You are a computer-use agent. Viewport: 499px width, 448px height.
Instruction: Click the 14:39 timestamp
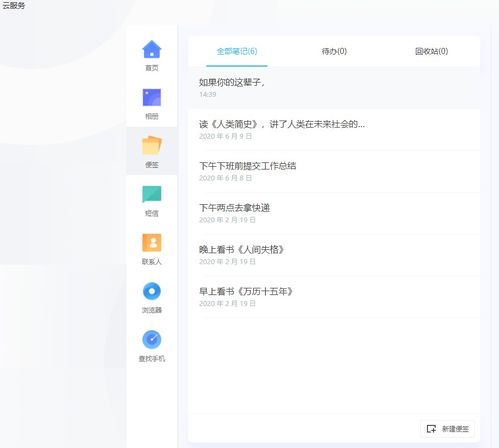[208, 94]
